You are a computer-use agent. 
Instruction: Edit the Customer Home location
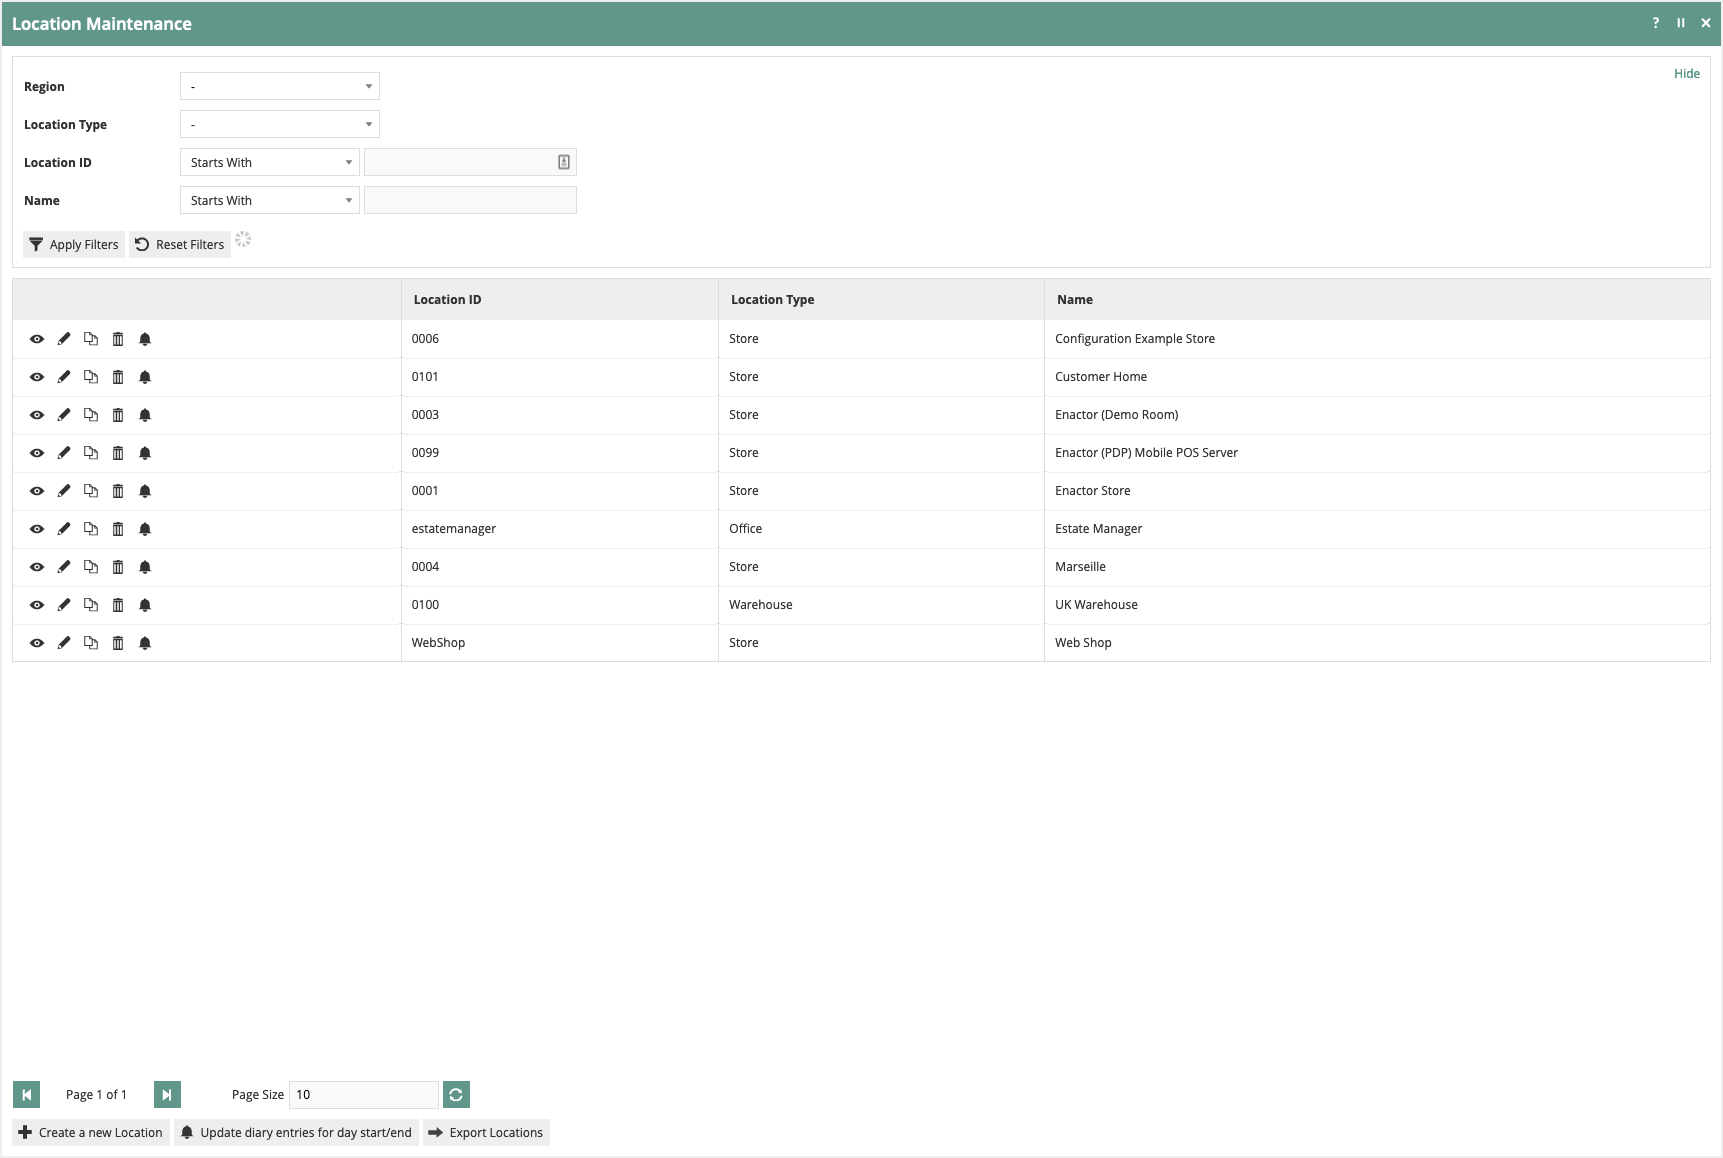64,376
